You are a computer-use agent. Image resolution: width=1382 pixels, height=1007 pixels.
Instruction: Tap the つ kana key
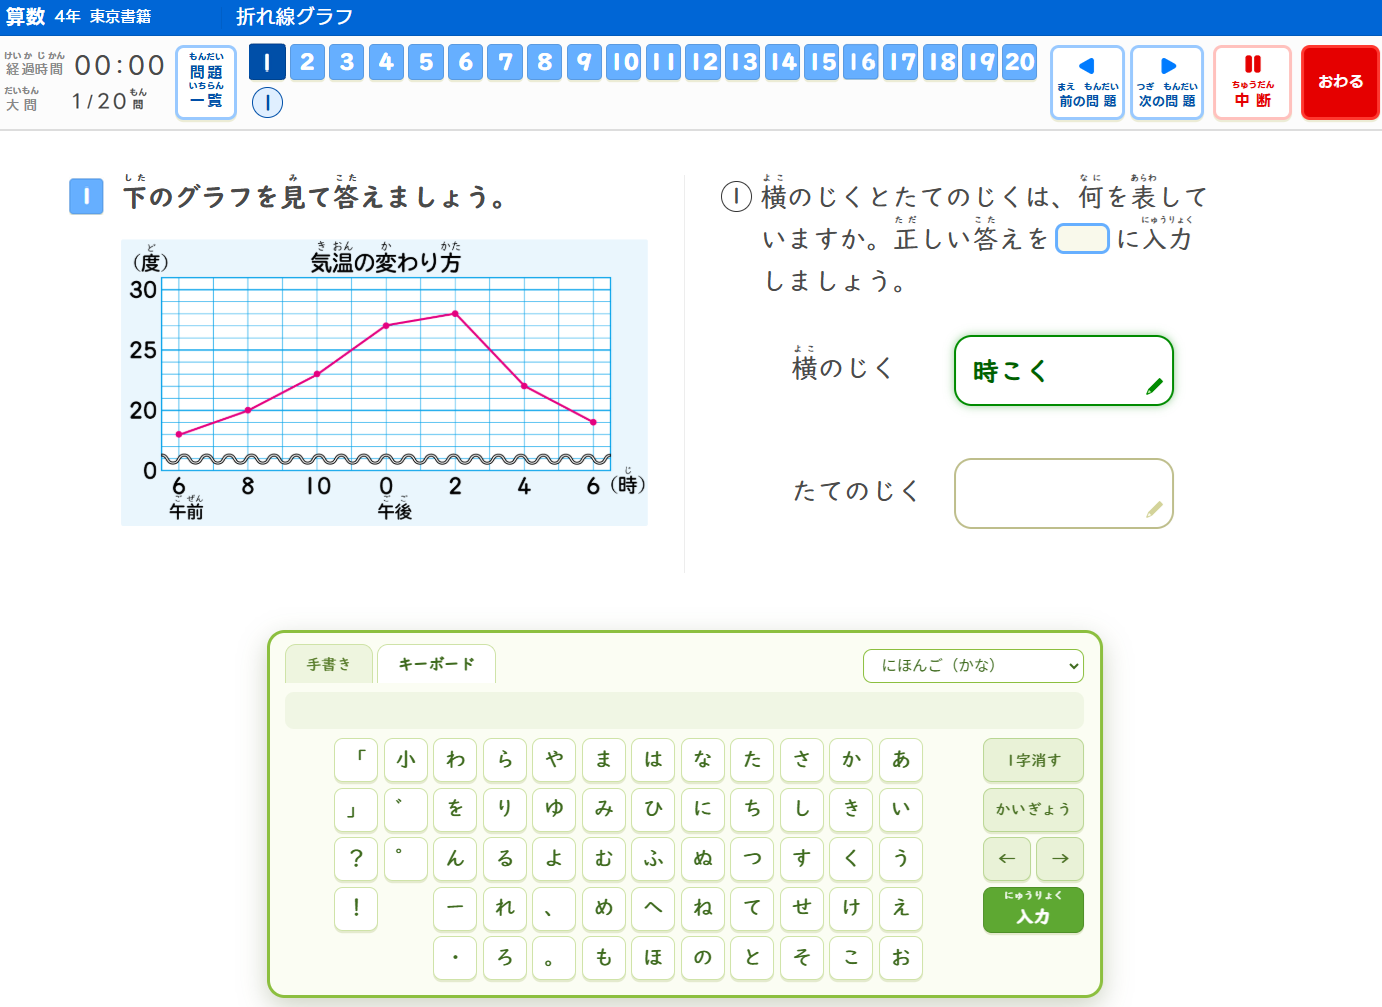click(752, 859)
